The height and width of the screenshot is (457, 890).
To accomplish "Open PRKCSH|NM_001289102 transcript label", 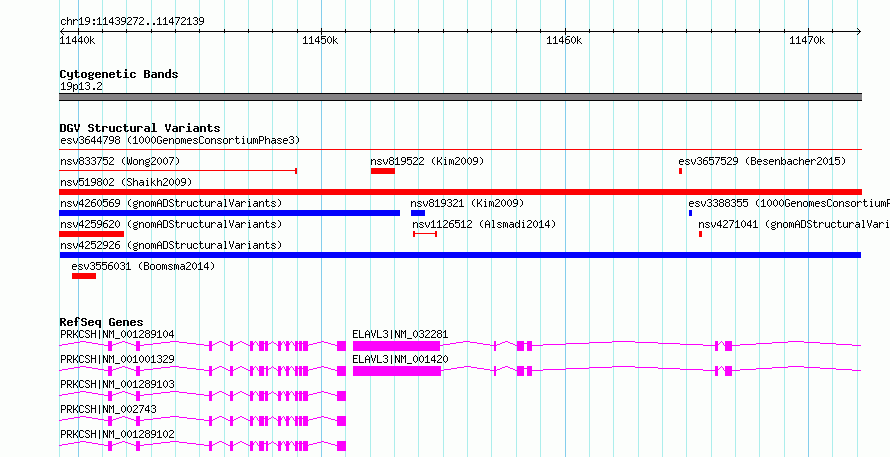I will pos(117,434).
